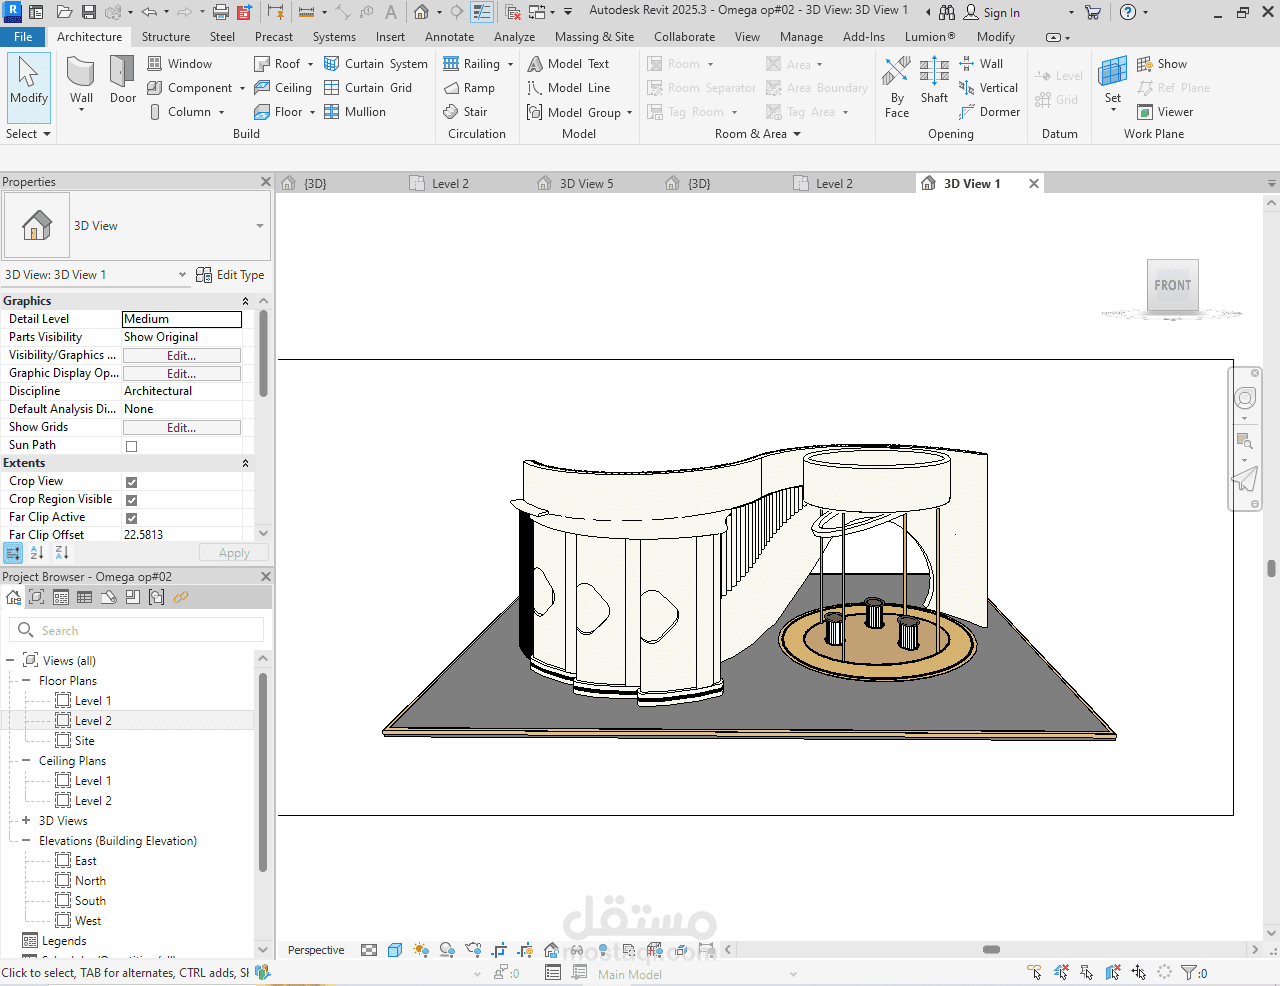The image size is (1280, 986).
Task: Click the Edit Type button
Action: coord(231,275)
